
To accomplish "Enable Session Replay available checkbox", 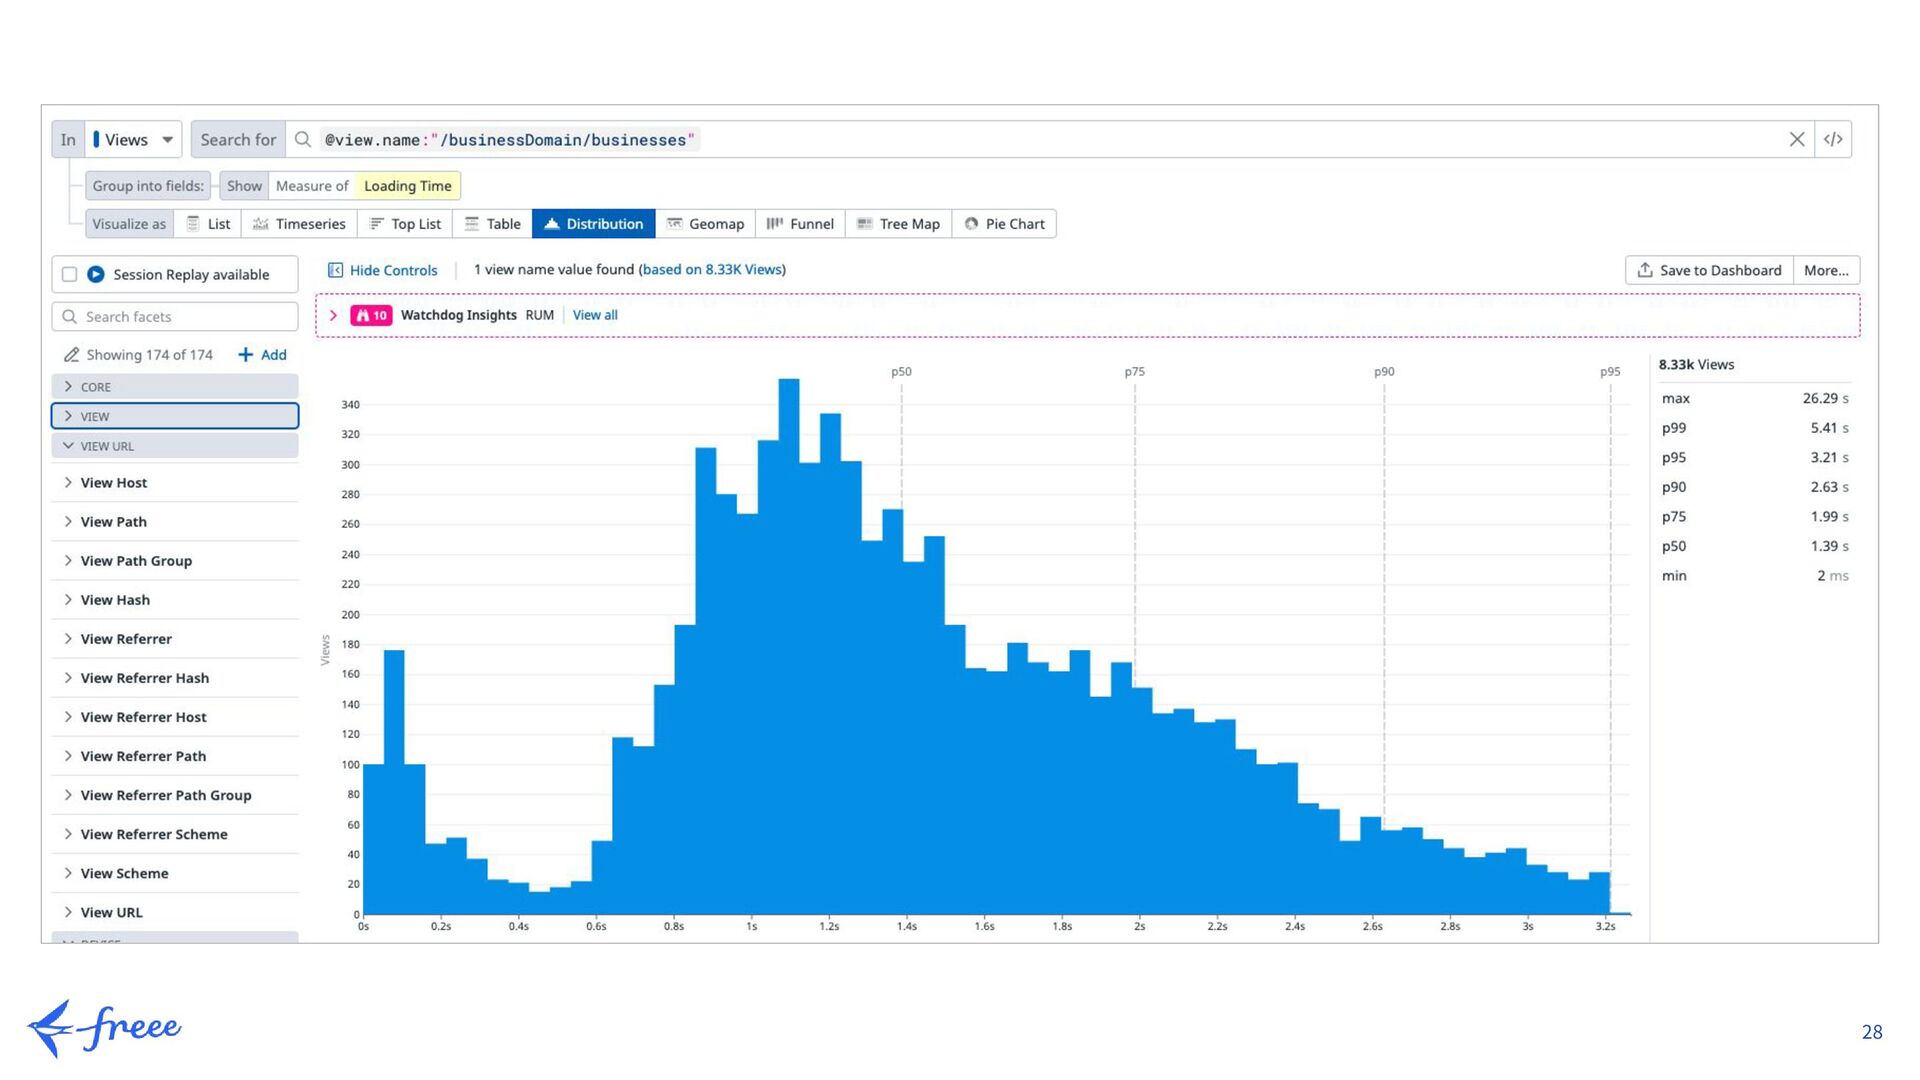I will tap(70, 274).
